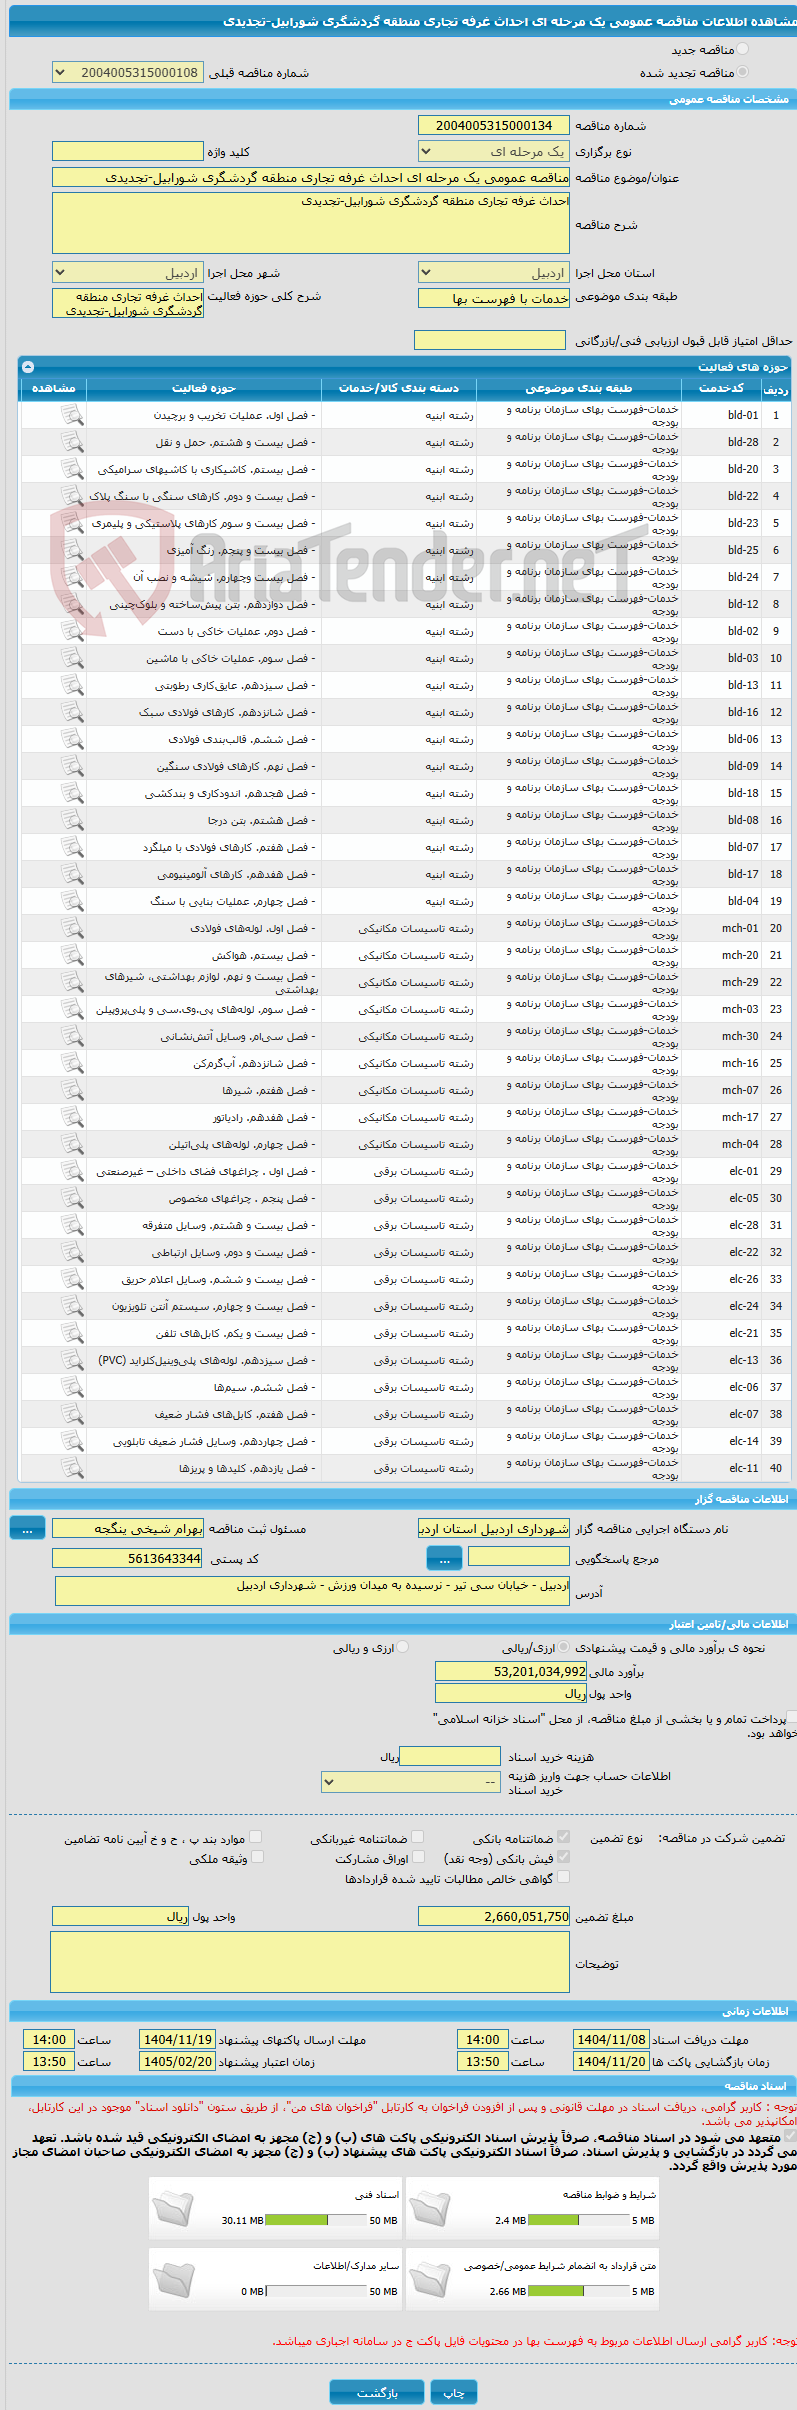797x2410 pixels.
Task: Open view icon for row elc-26
Action: click(x=72, y=1279)
